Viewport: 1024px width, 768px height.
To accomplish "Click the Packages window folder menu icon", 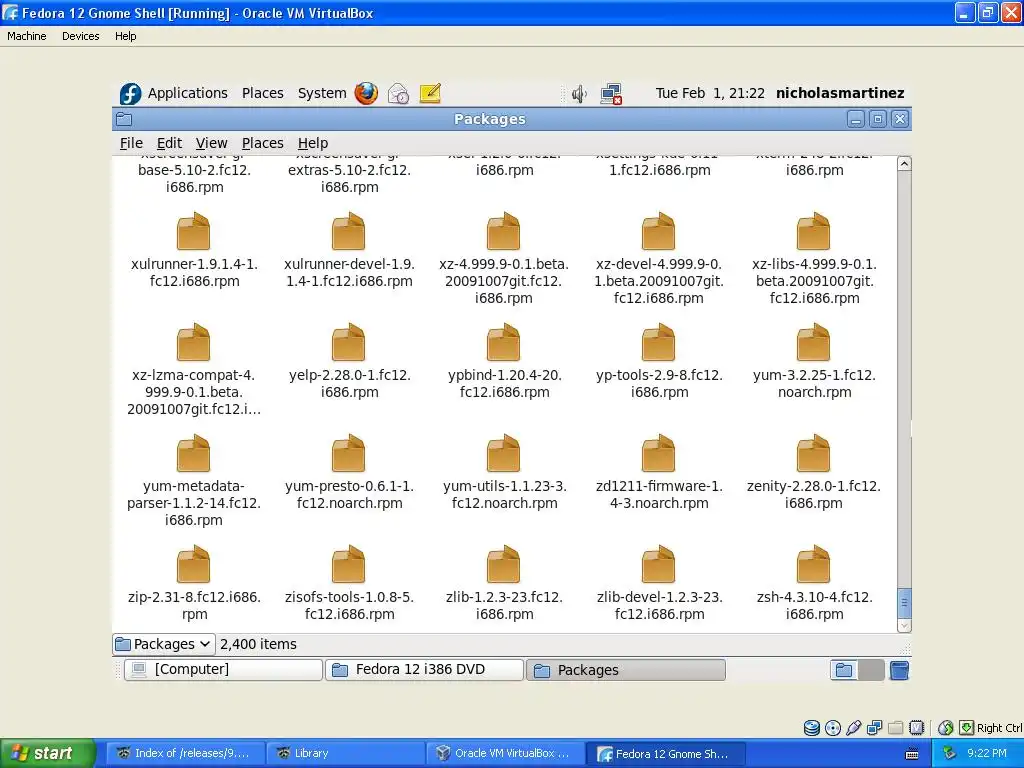I will (124, 119).
